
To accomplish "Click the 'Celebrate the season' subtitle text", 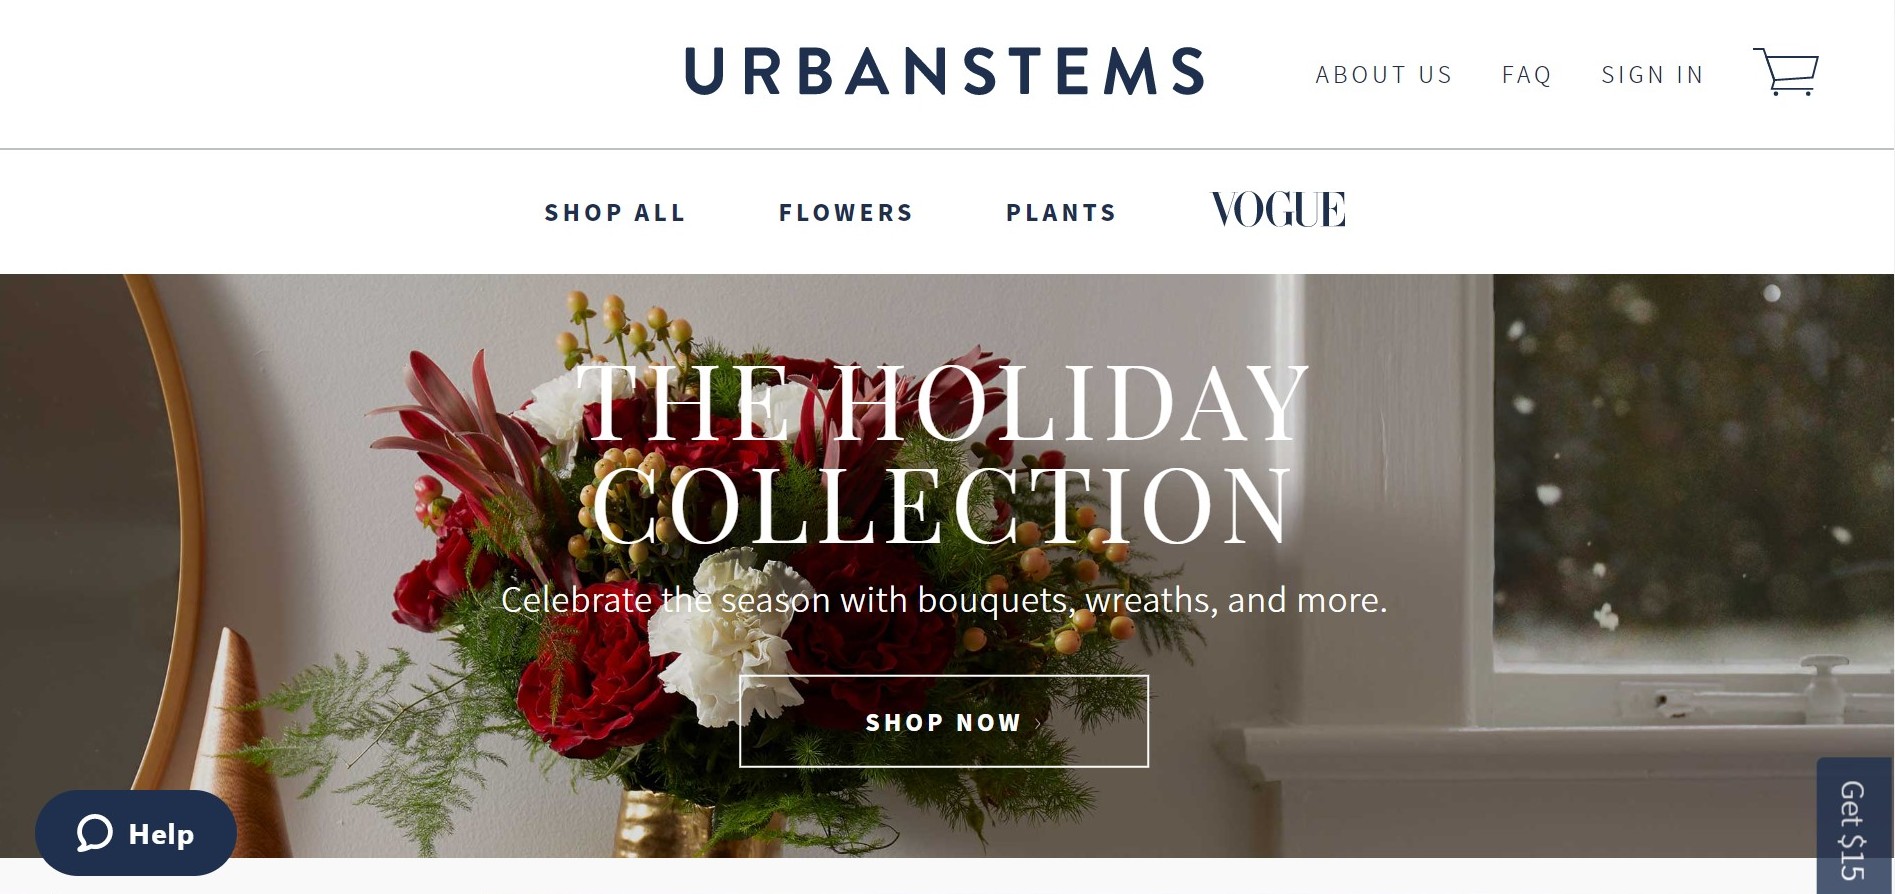I will point(943,600).
